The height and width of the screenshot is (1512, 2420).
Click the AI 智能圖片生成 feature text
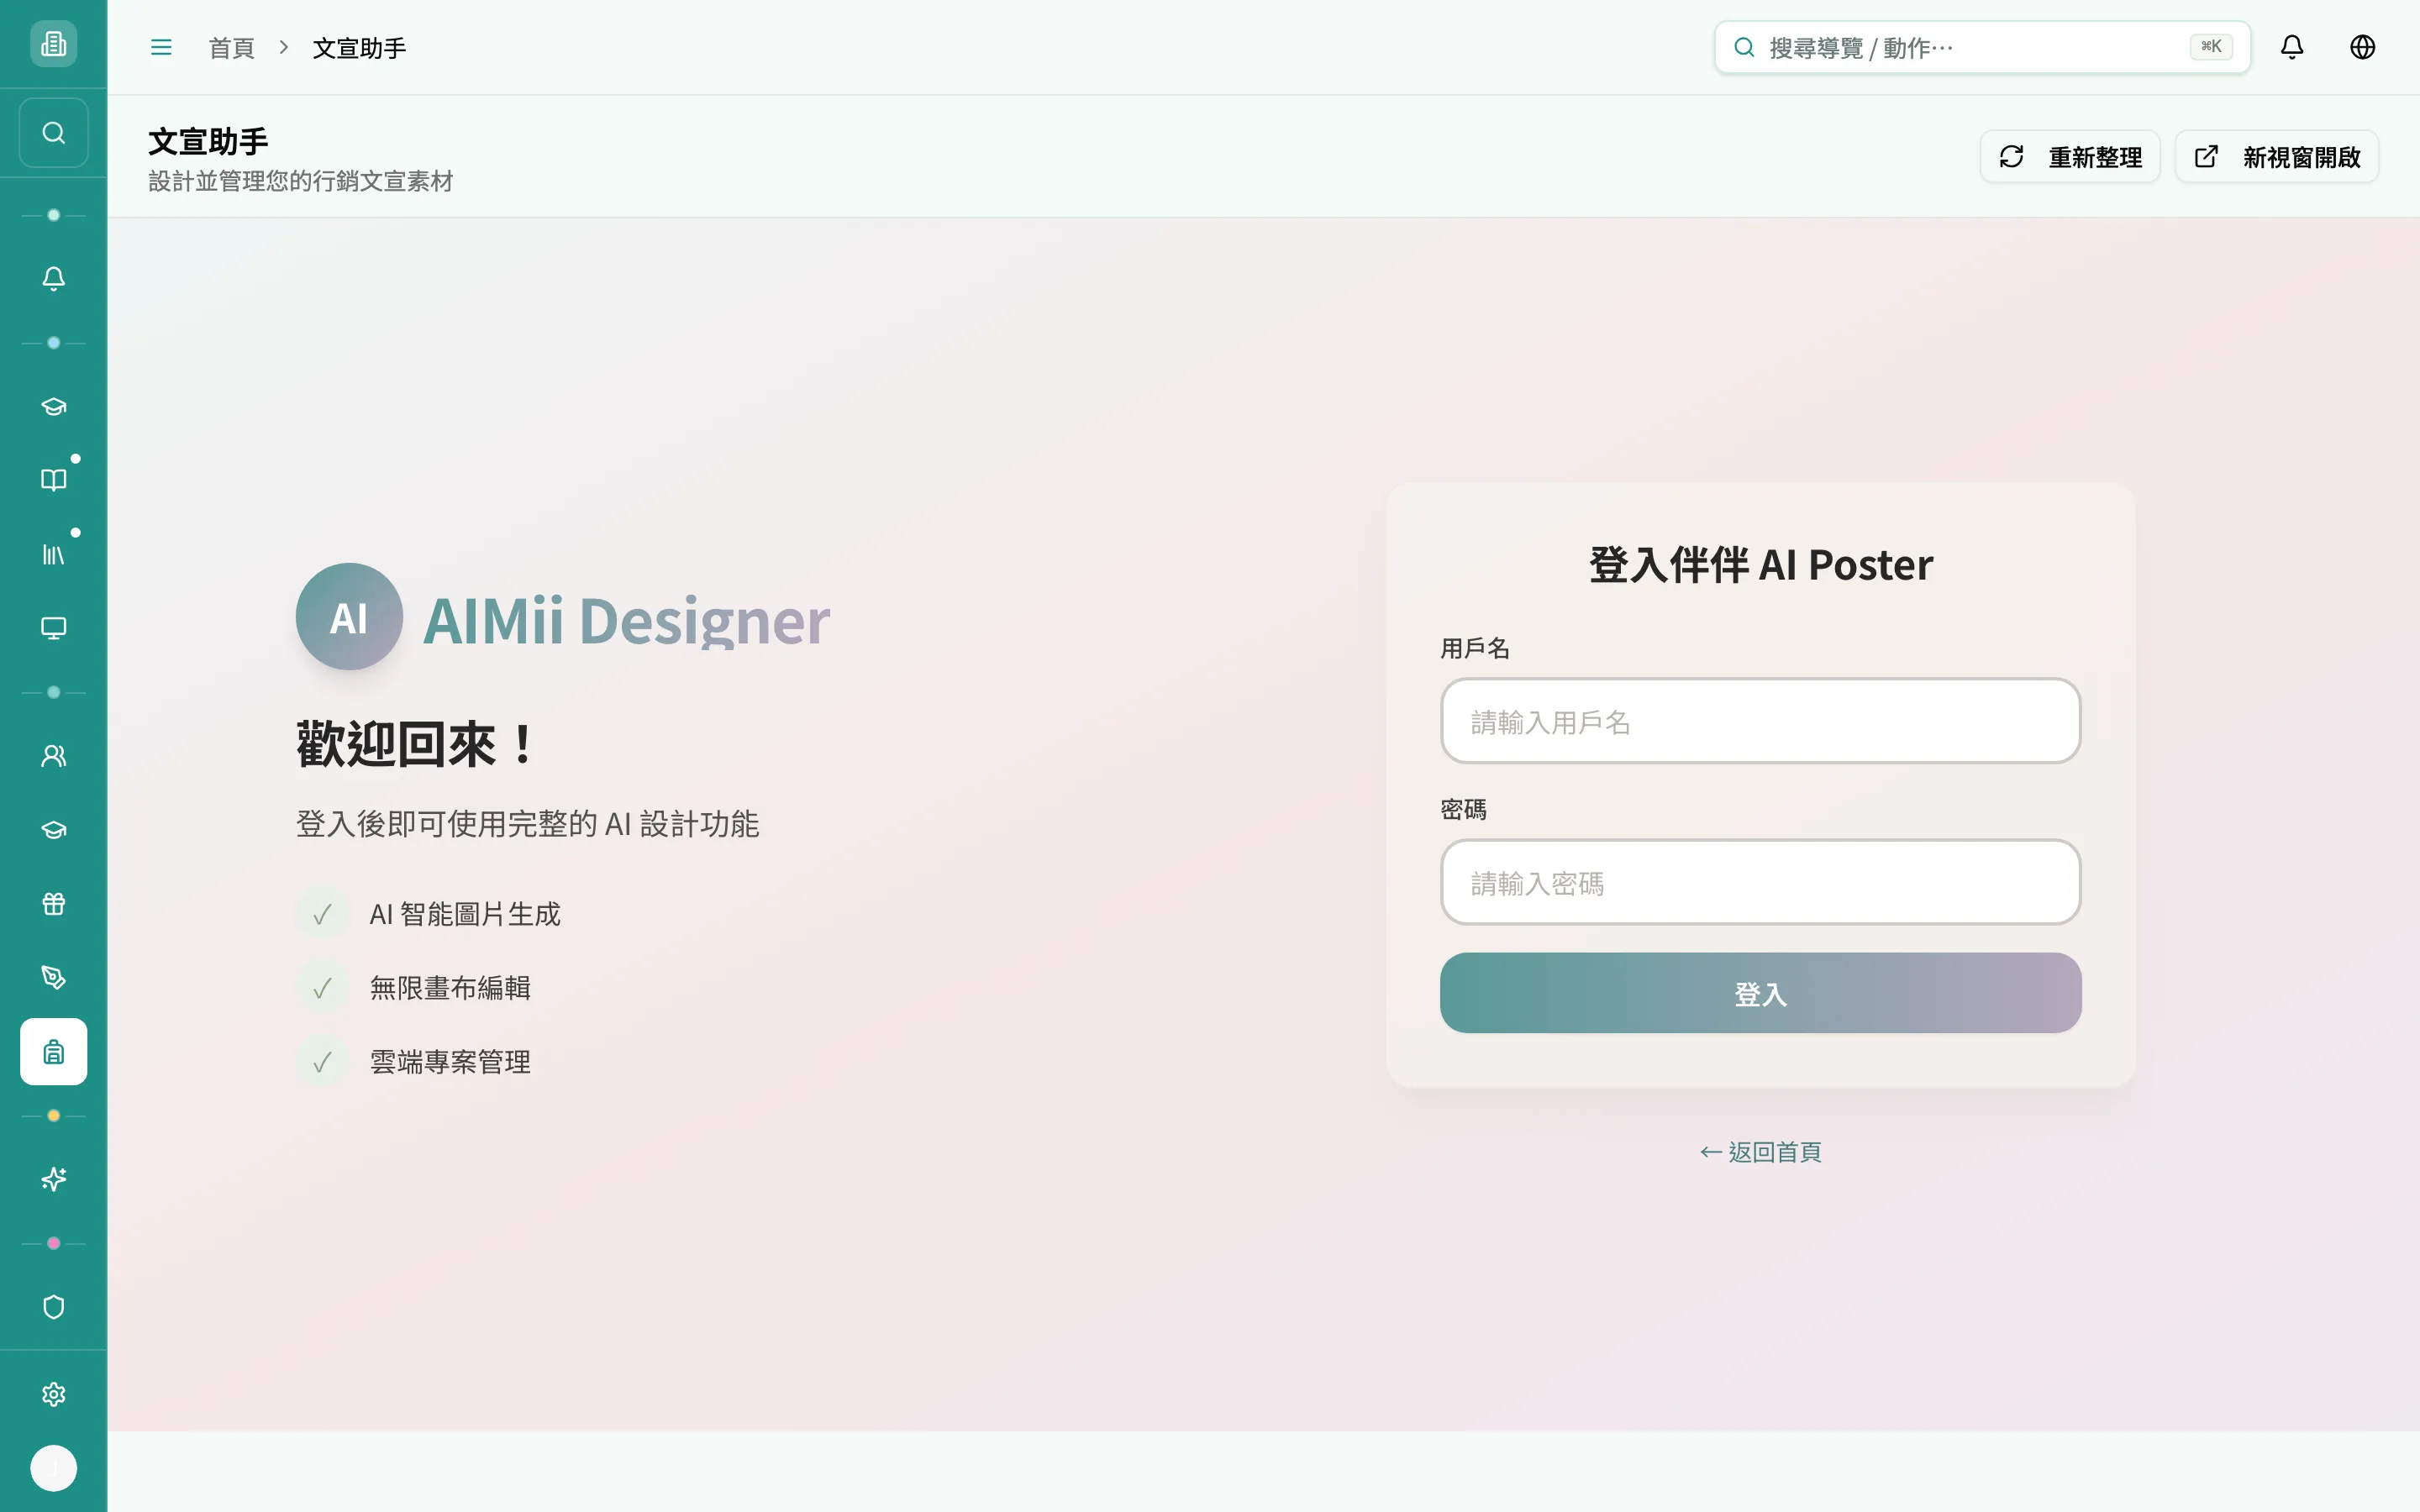465,914
